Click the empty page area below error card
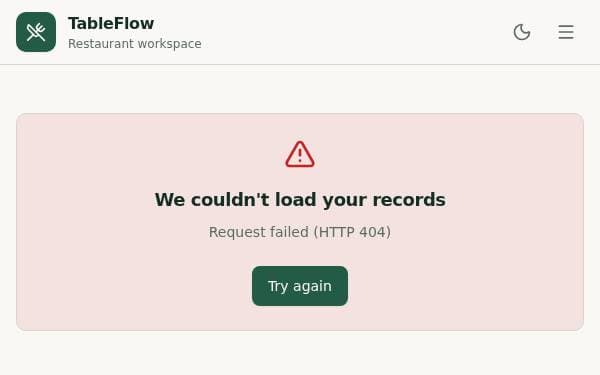The width and height of the screenshot is (600, 375). point(300,354)
